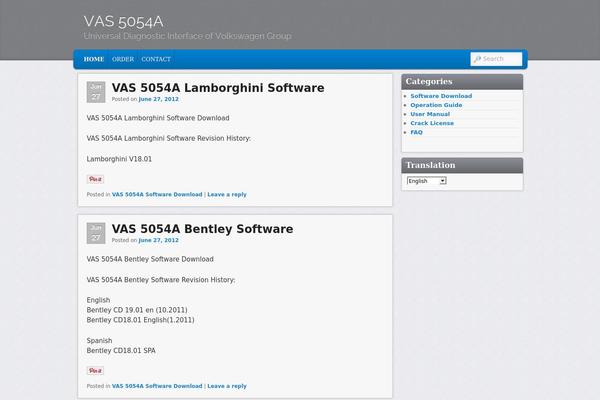The image size is (600, 400).
Task: Click the June 27, 2012 date on the Lamborghini post
Action: [158, 99]
